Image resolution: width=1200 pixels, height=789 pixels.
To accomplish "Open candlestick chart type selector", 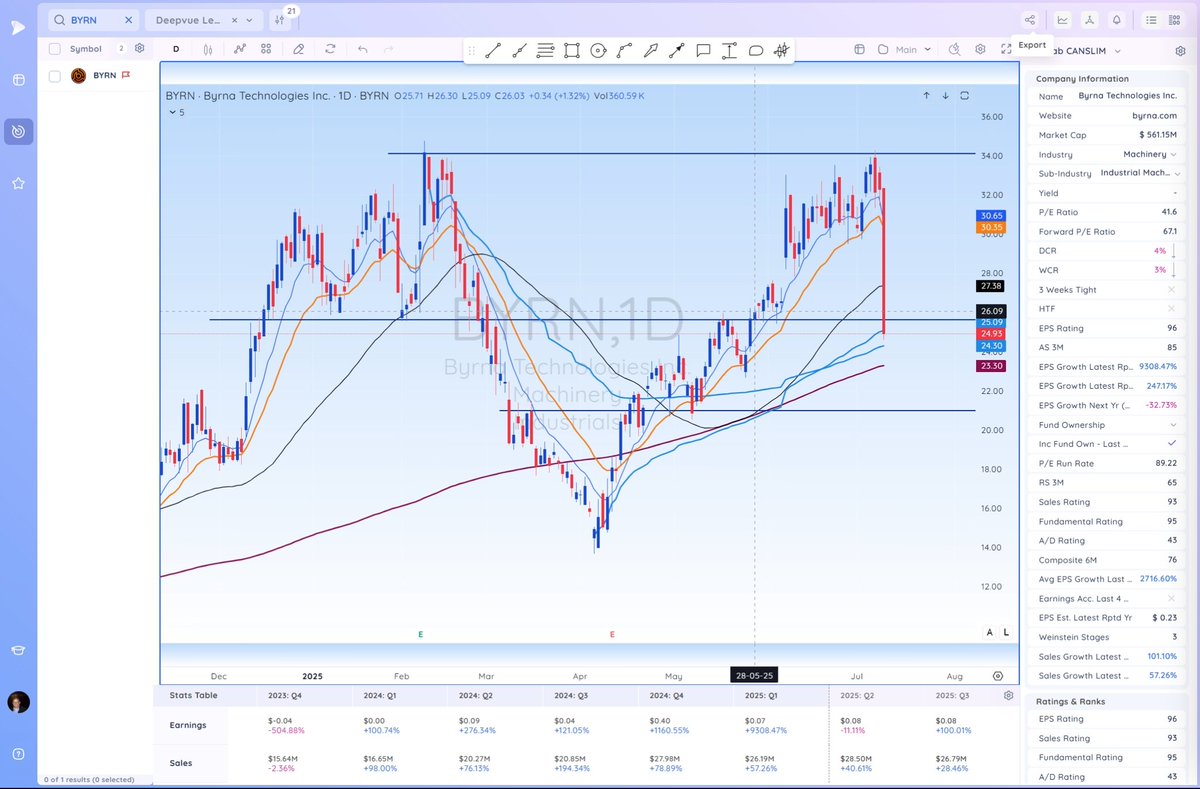I will click(x=208, y=49).
